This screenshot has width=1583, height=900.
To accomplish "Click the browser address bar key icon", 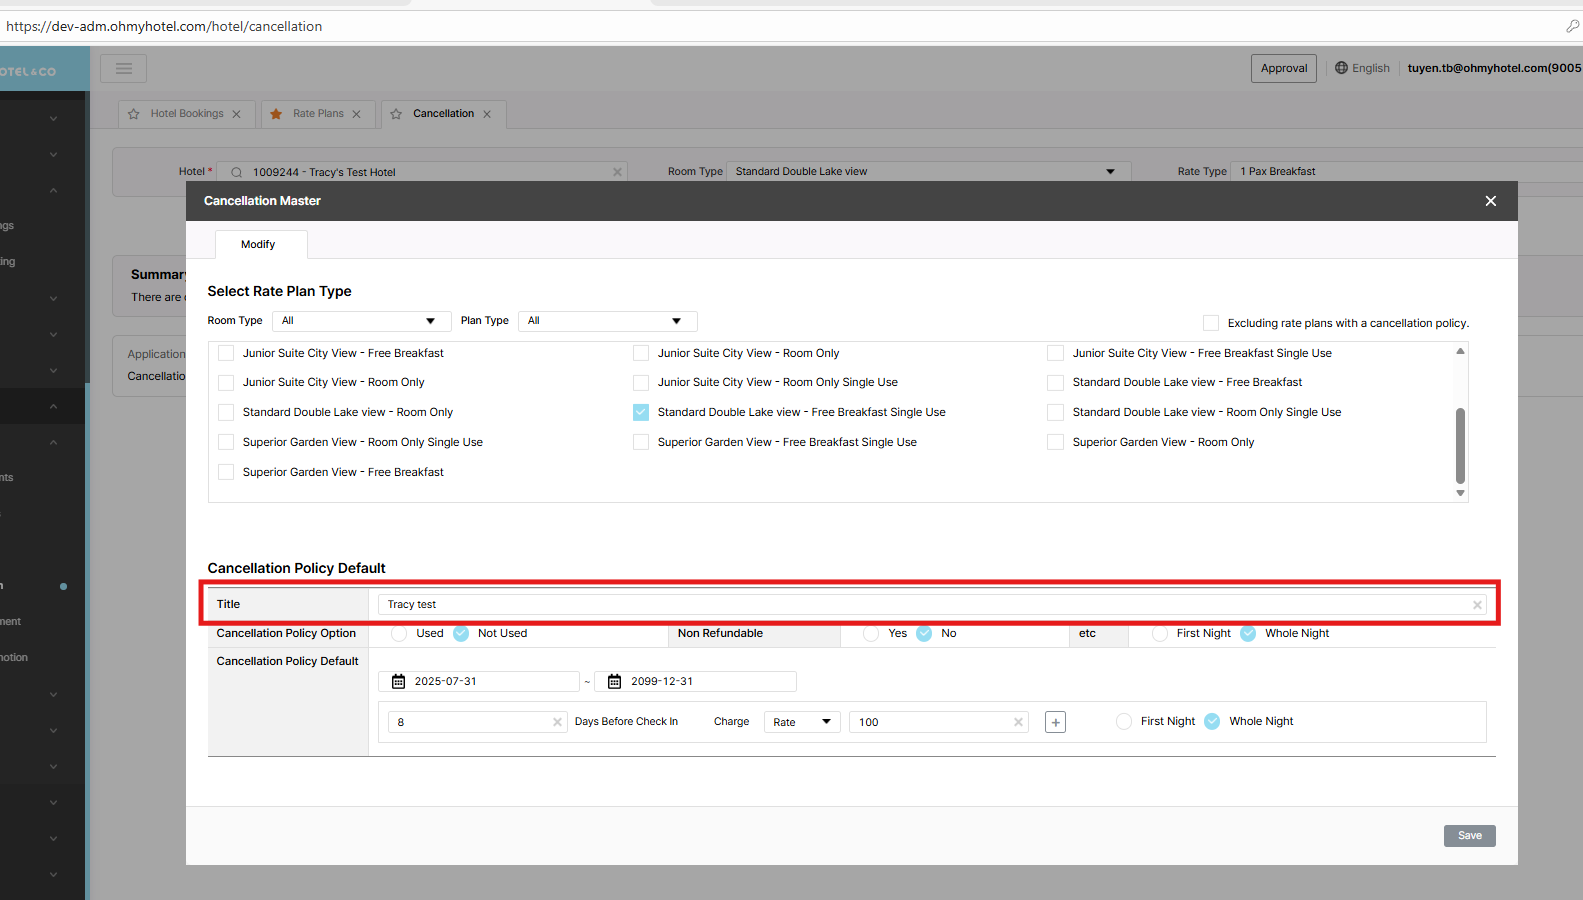I will 1572,26.
